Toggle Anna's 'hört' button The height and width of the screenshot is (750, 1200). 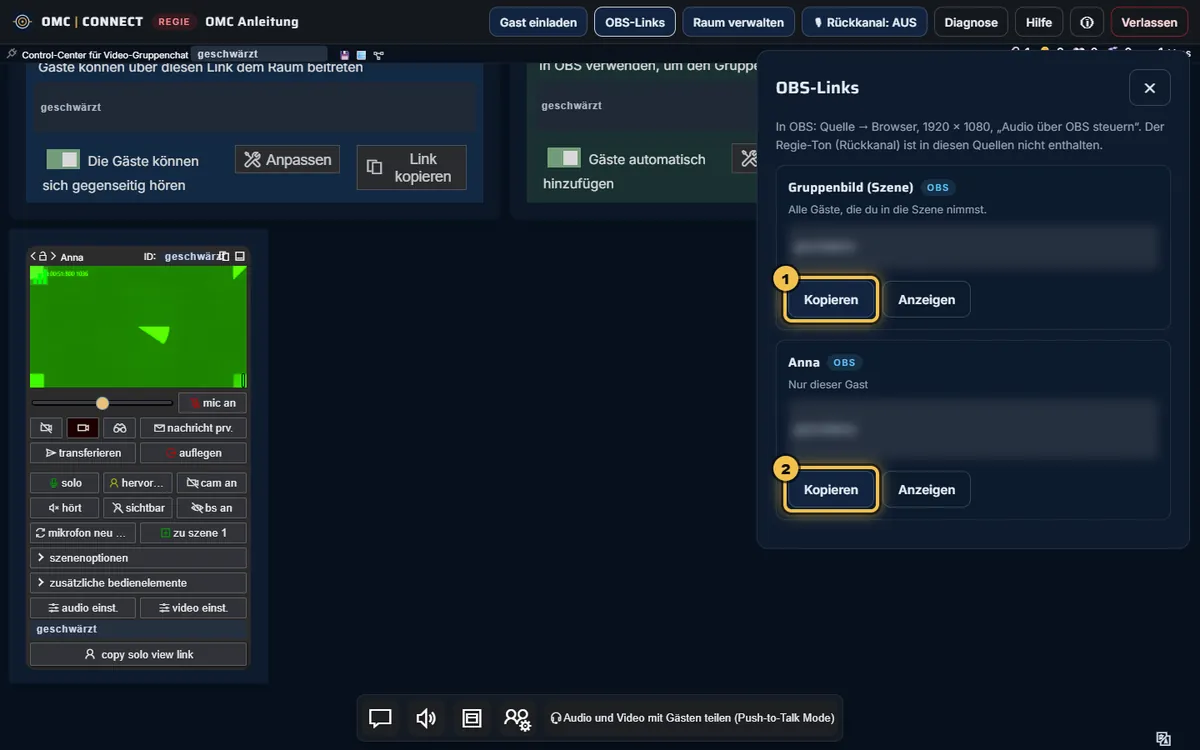coord(65,508)
